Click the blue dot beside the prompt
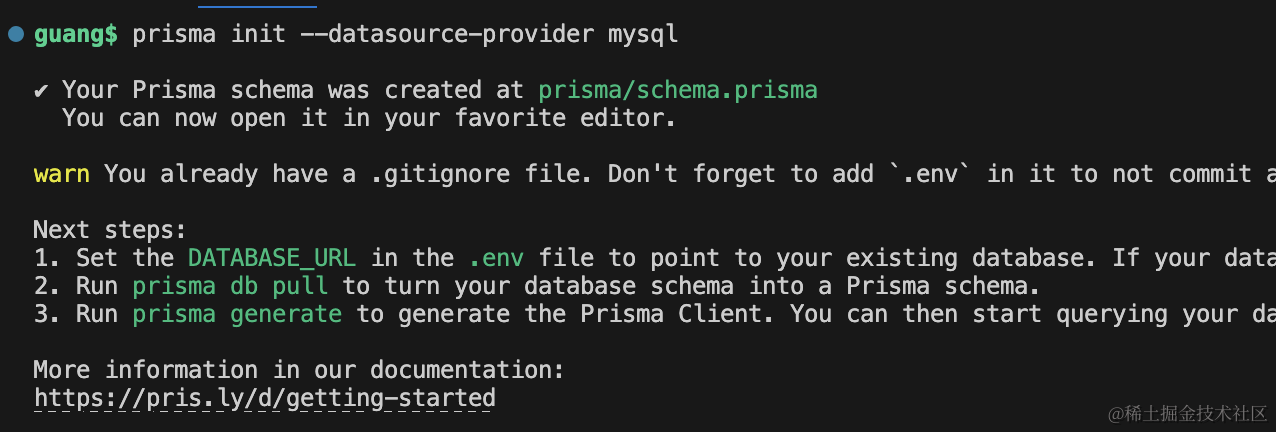Viewport: 1276px width, 432px height. point(16,34)
